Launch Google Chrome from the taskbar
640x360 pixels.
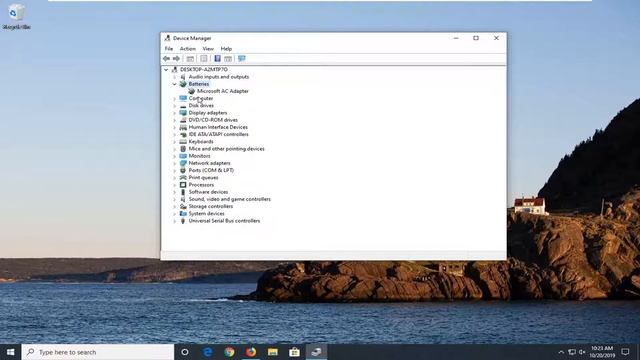pos(229,352)
